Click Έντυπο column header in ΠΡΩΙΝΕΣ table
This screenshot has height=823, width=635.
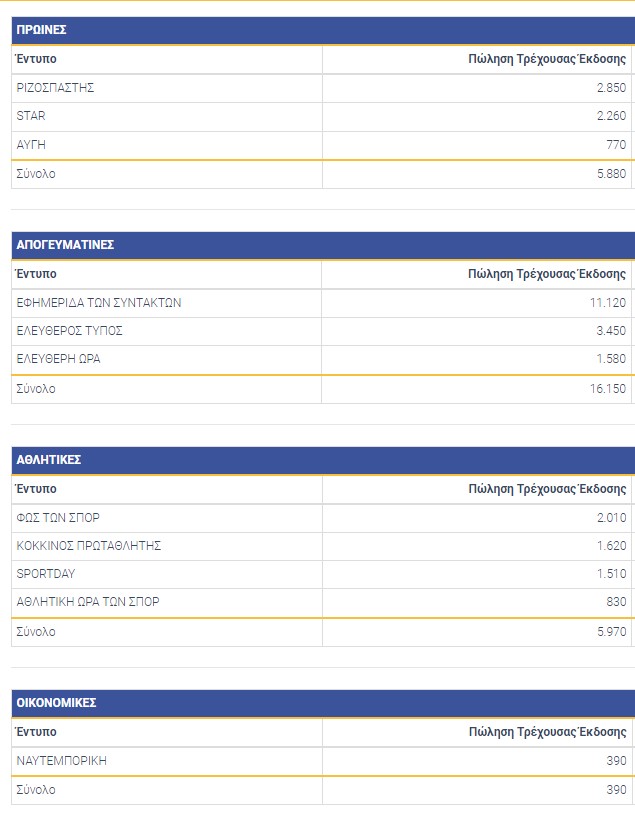click(x=36, y=59)
